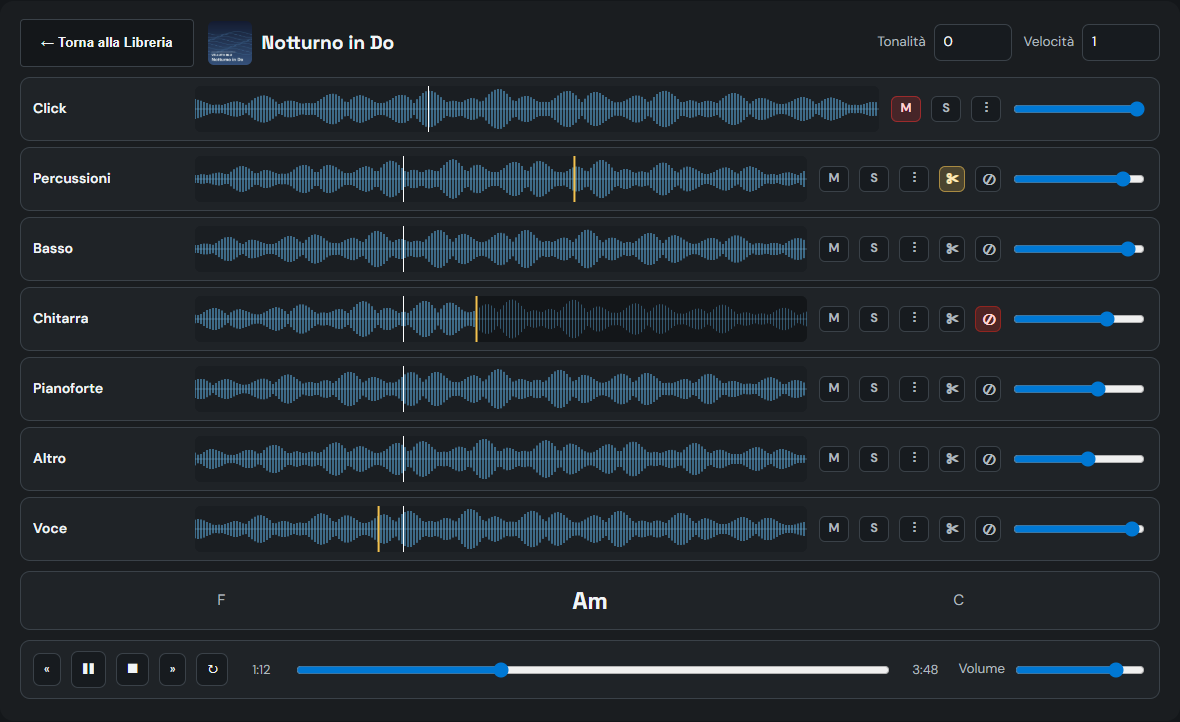Image resolution: width=1180 pixels, height=722 pixels.
Task: Open Pianoforte track options menu
Action: pos(914,388)
